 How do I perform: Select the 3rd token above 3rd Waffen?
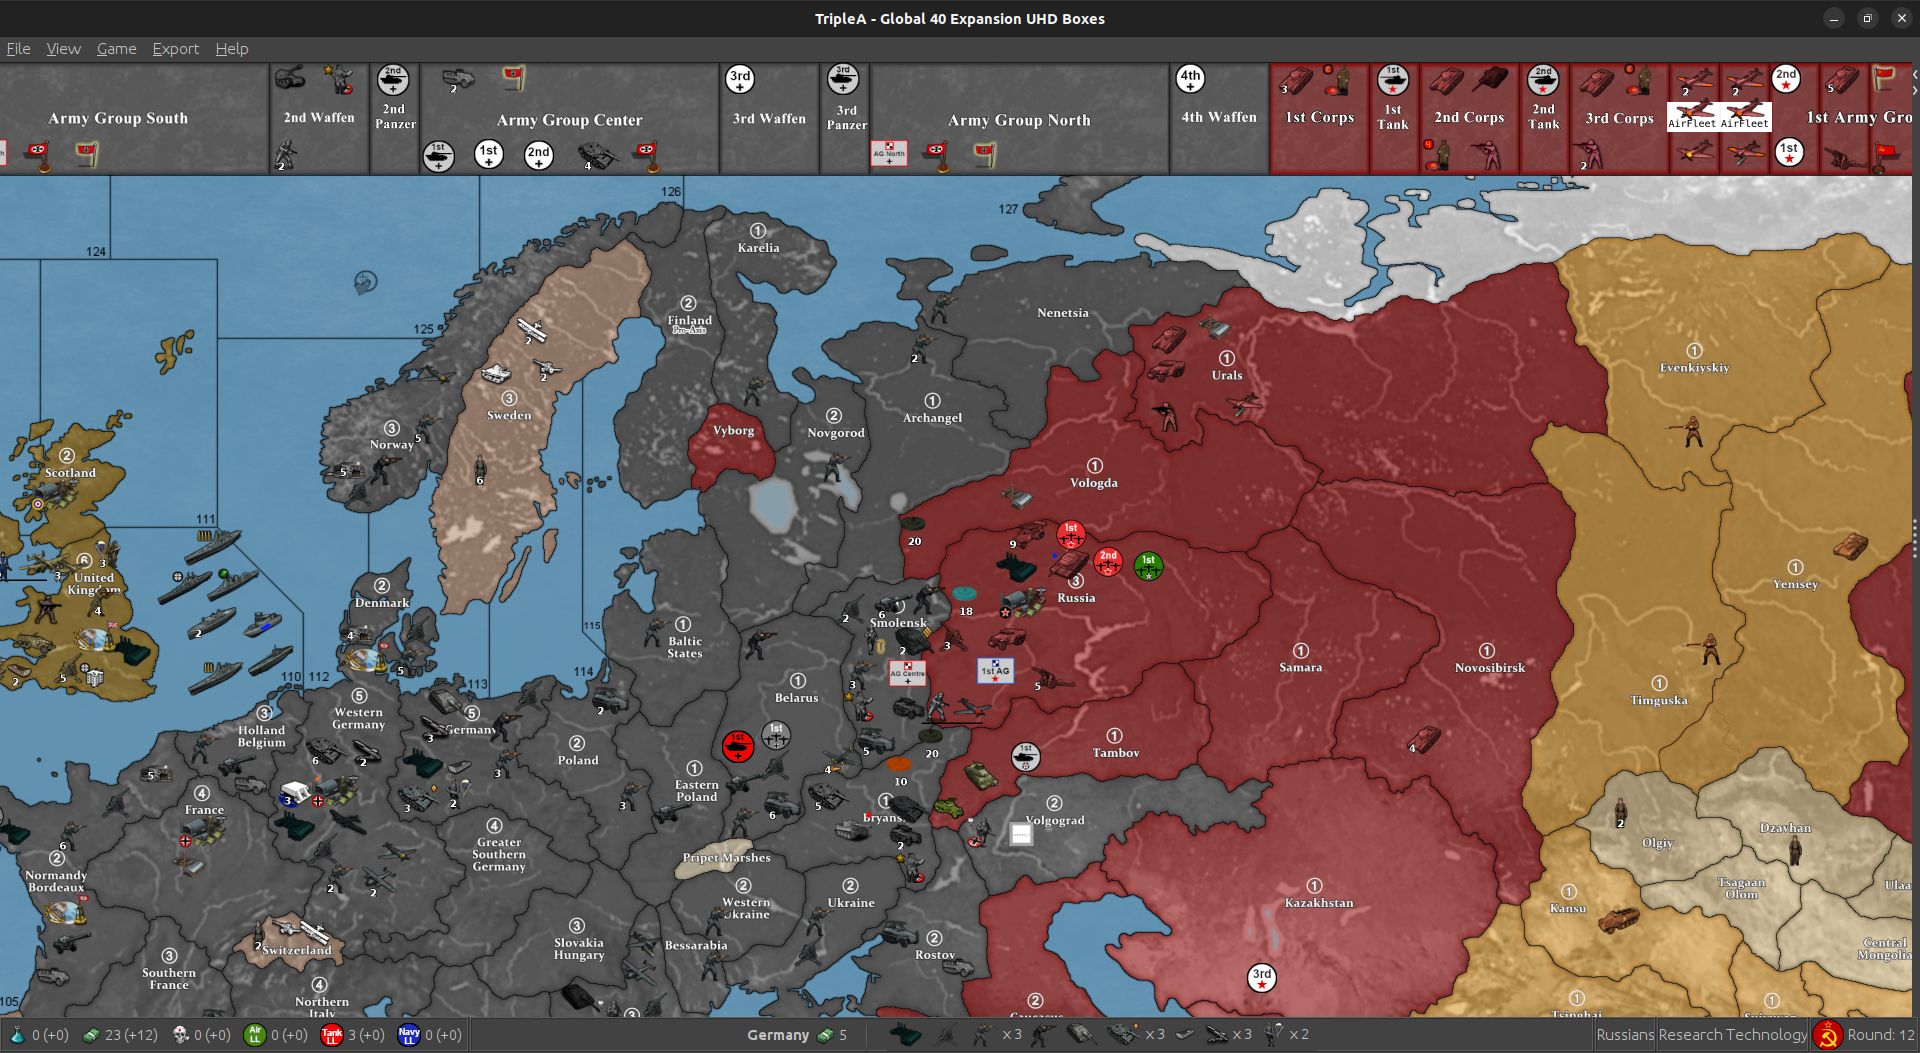740,79
